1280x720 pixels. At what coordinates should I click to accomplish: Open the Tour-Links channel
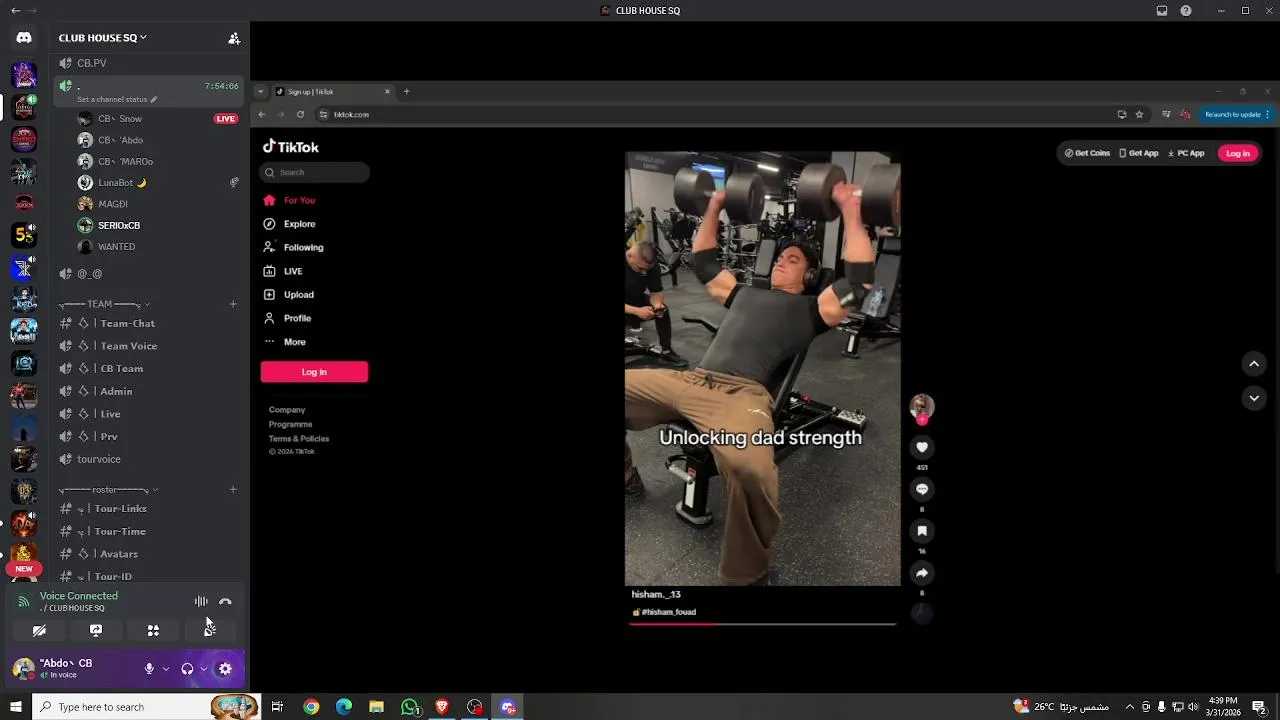pos(149,508)
